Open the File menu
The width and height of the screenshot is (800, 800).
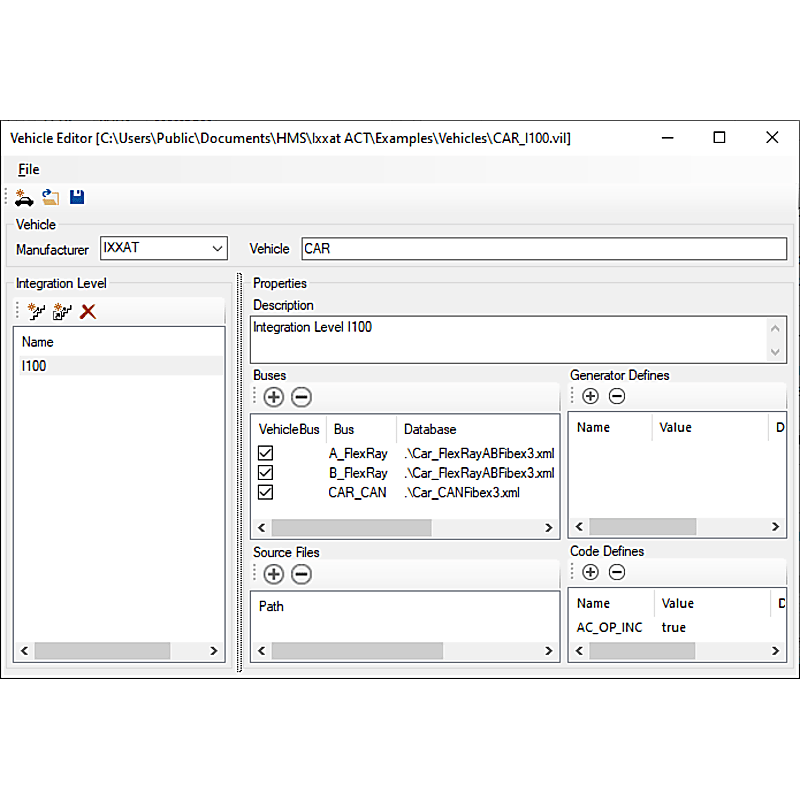pyautogui.click(x=28, y=169)
